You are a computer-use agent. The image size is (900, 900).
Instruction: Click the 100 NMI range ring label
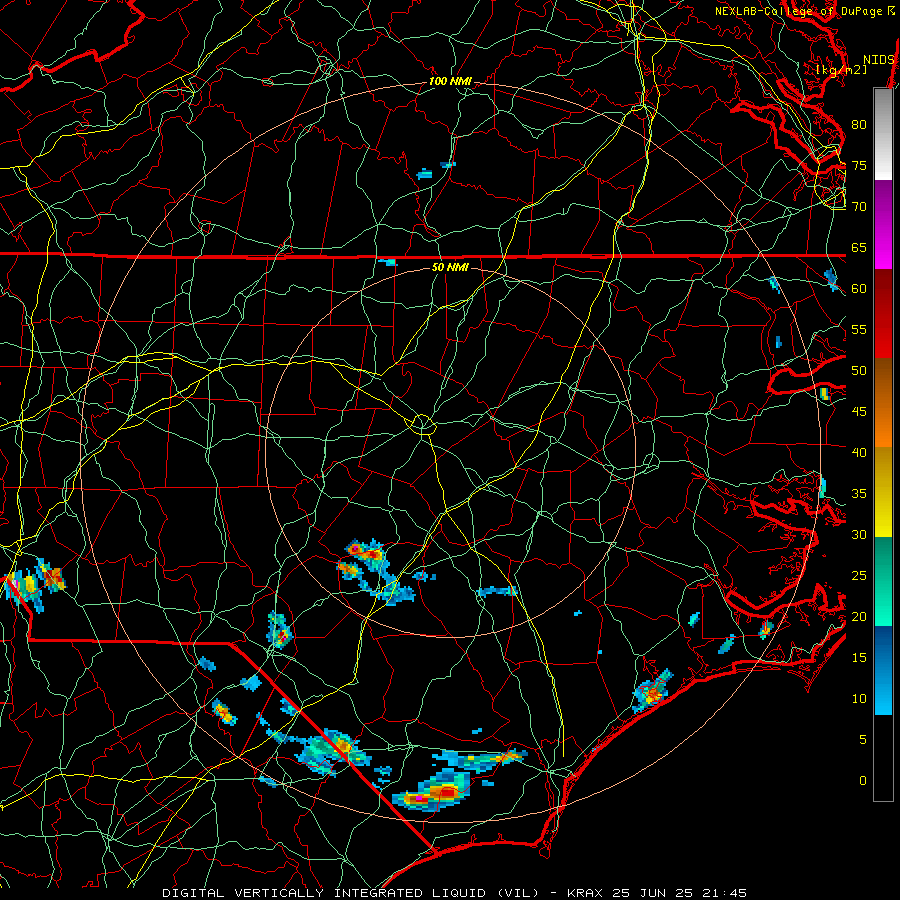pos(450,82)
